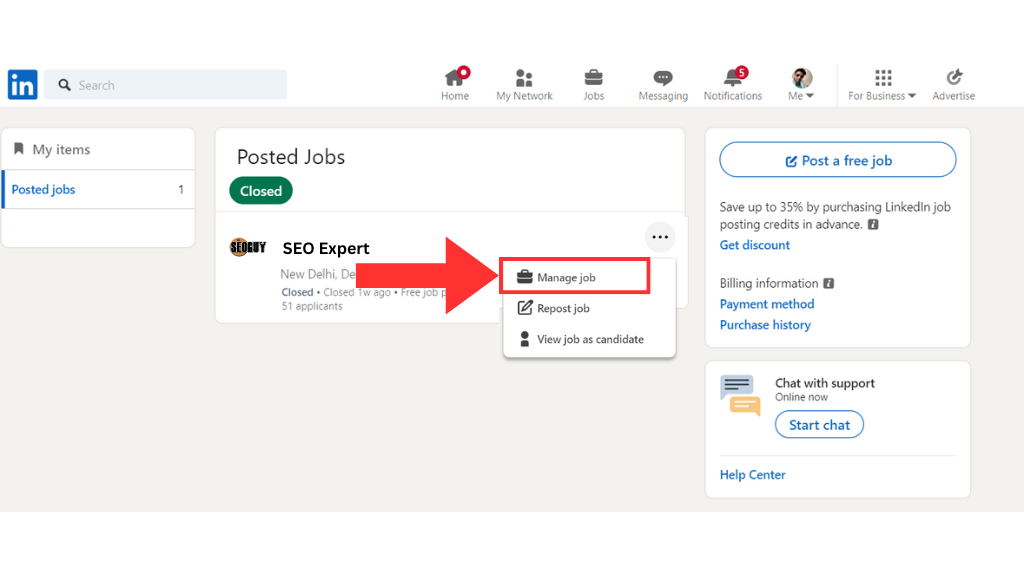Screen dimensions: 1024x576
Task: Click the 51 applicants text
Action: 312,306
